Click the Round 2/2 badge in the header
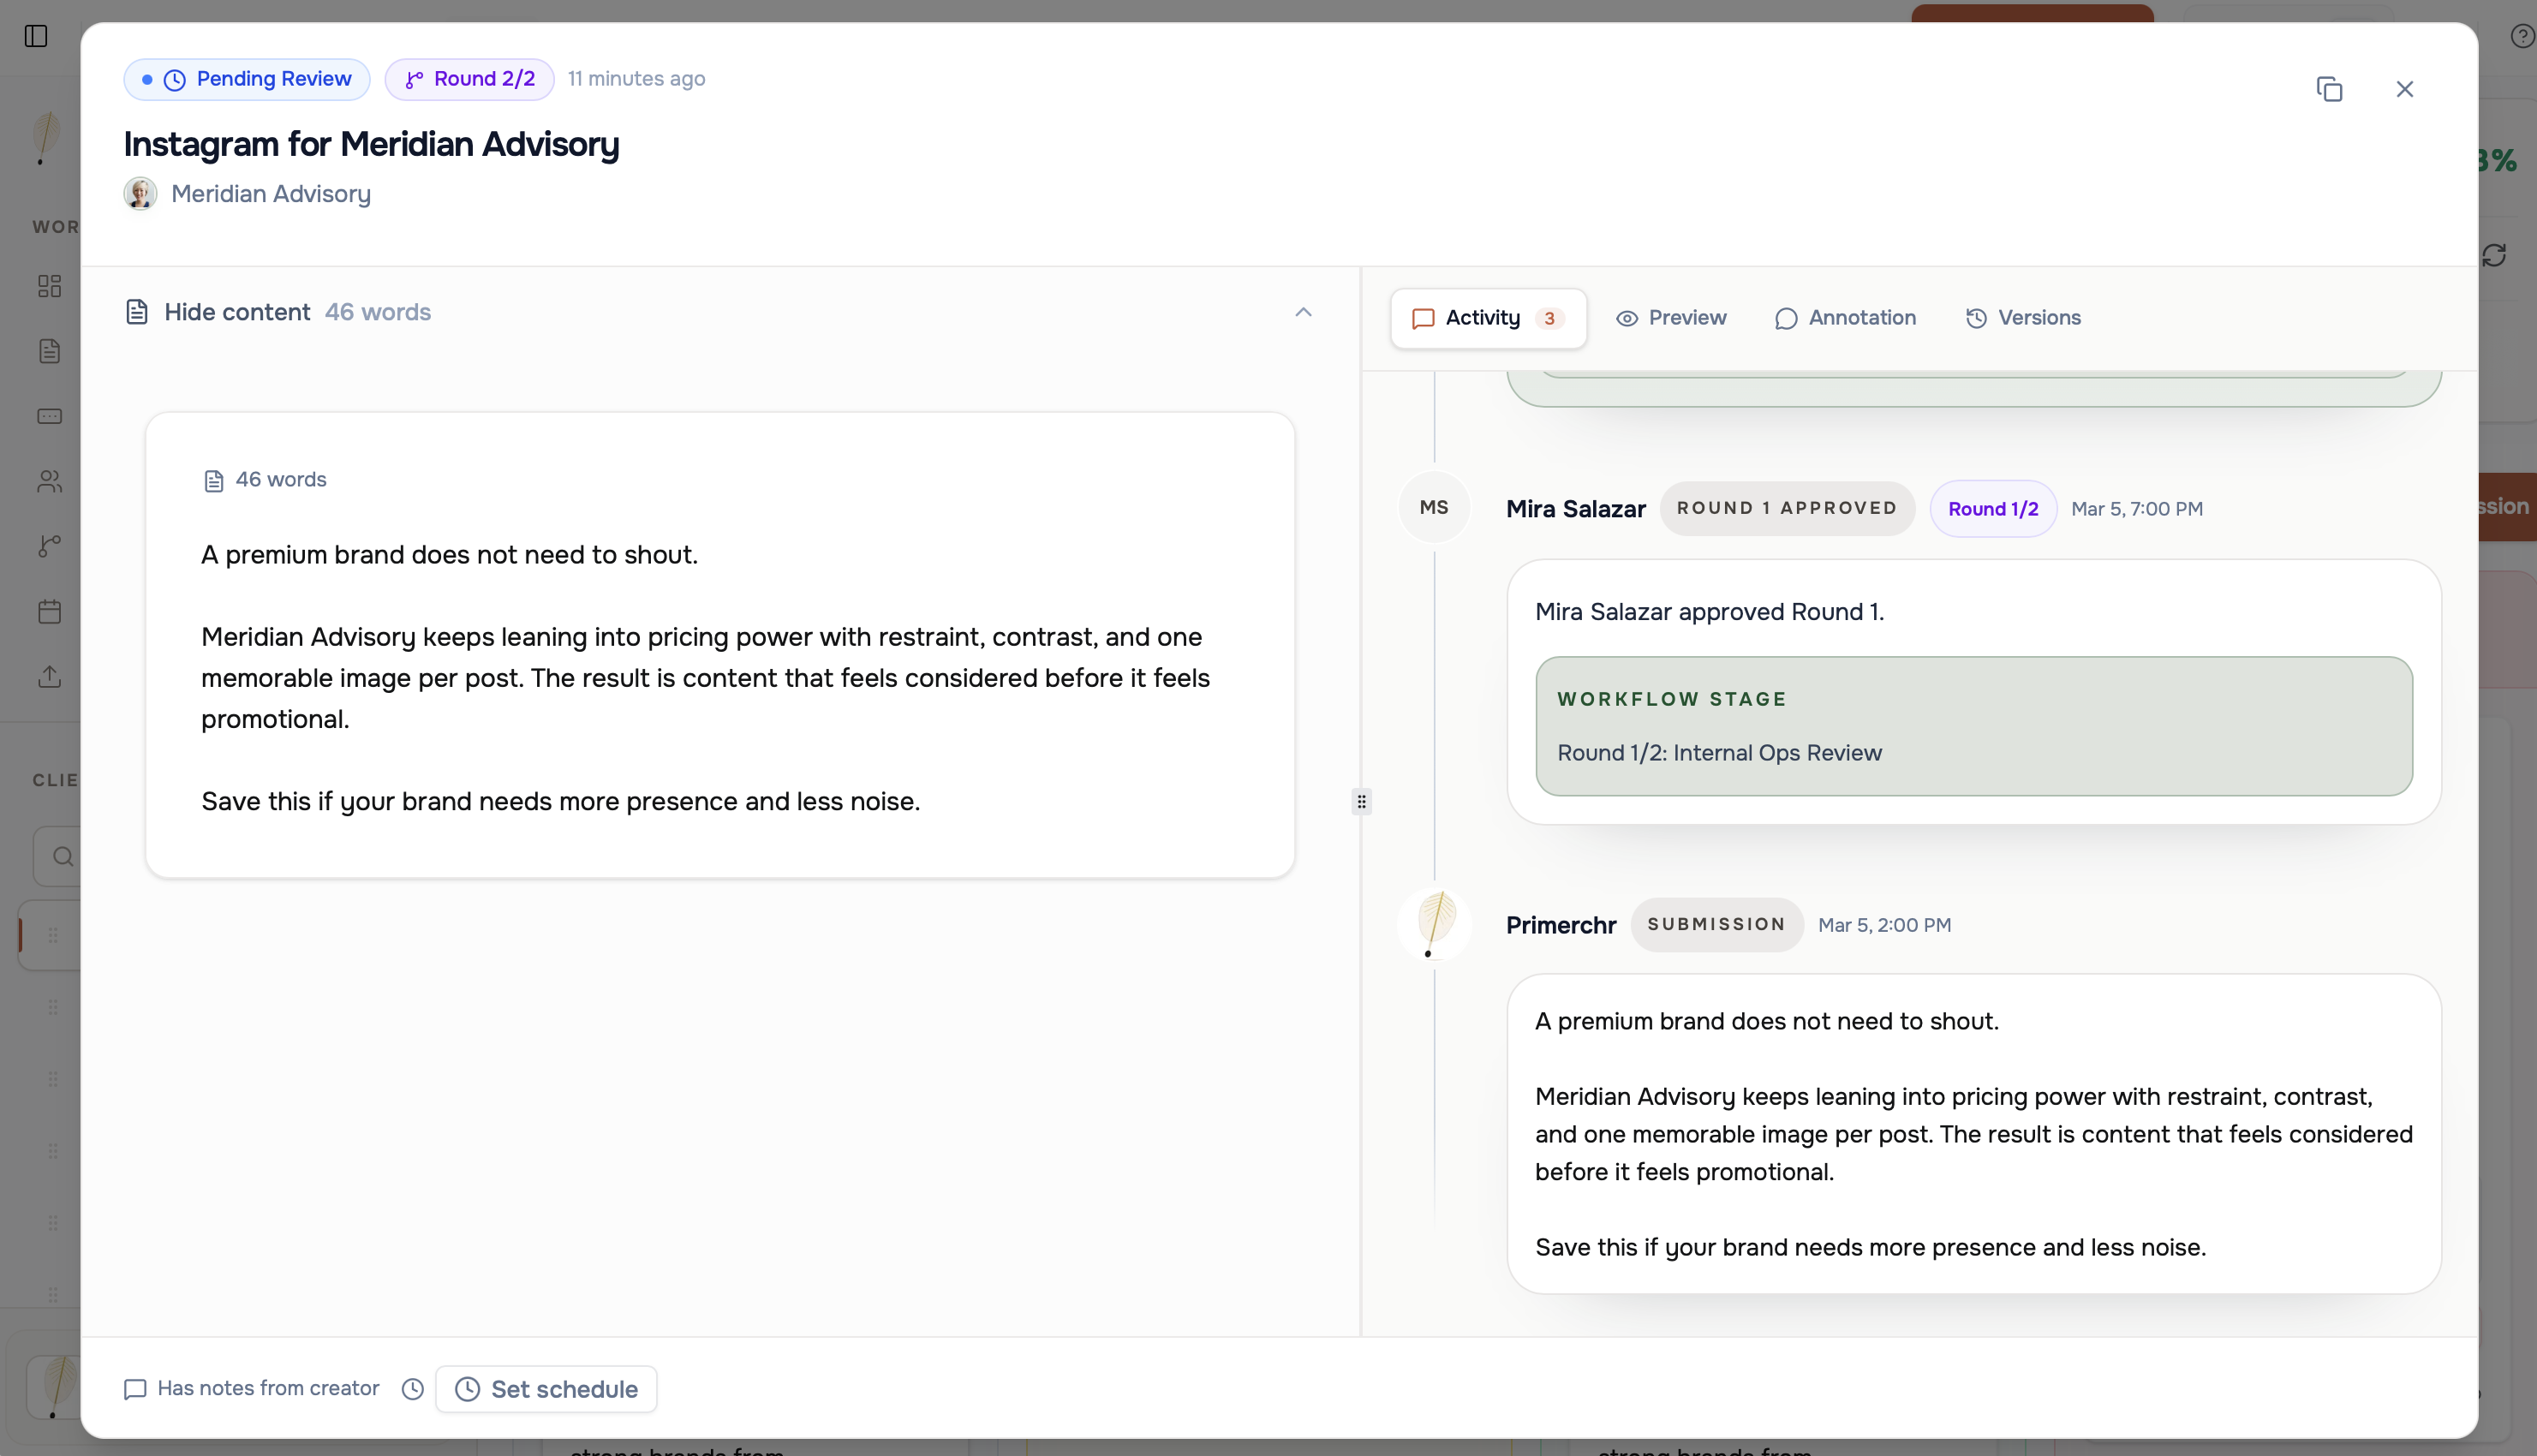 click(470, 79)
